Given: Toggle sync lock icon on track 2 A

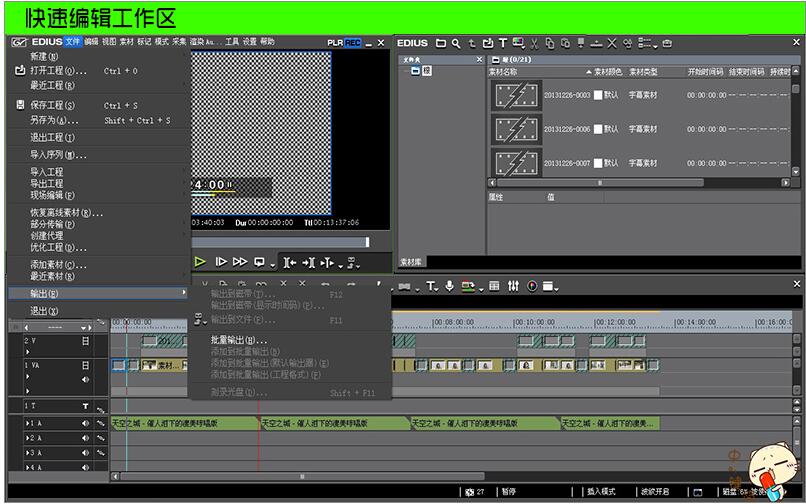Looking at the screenshot, I should (101, 438).
